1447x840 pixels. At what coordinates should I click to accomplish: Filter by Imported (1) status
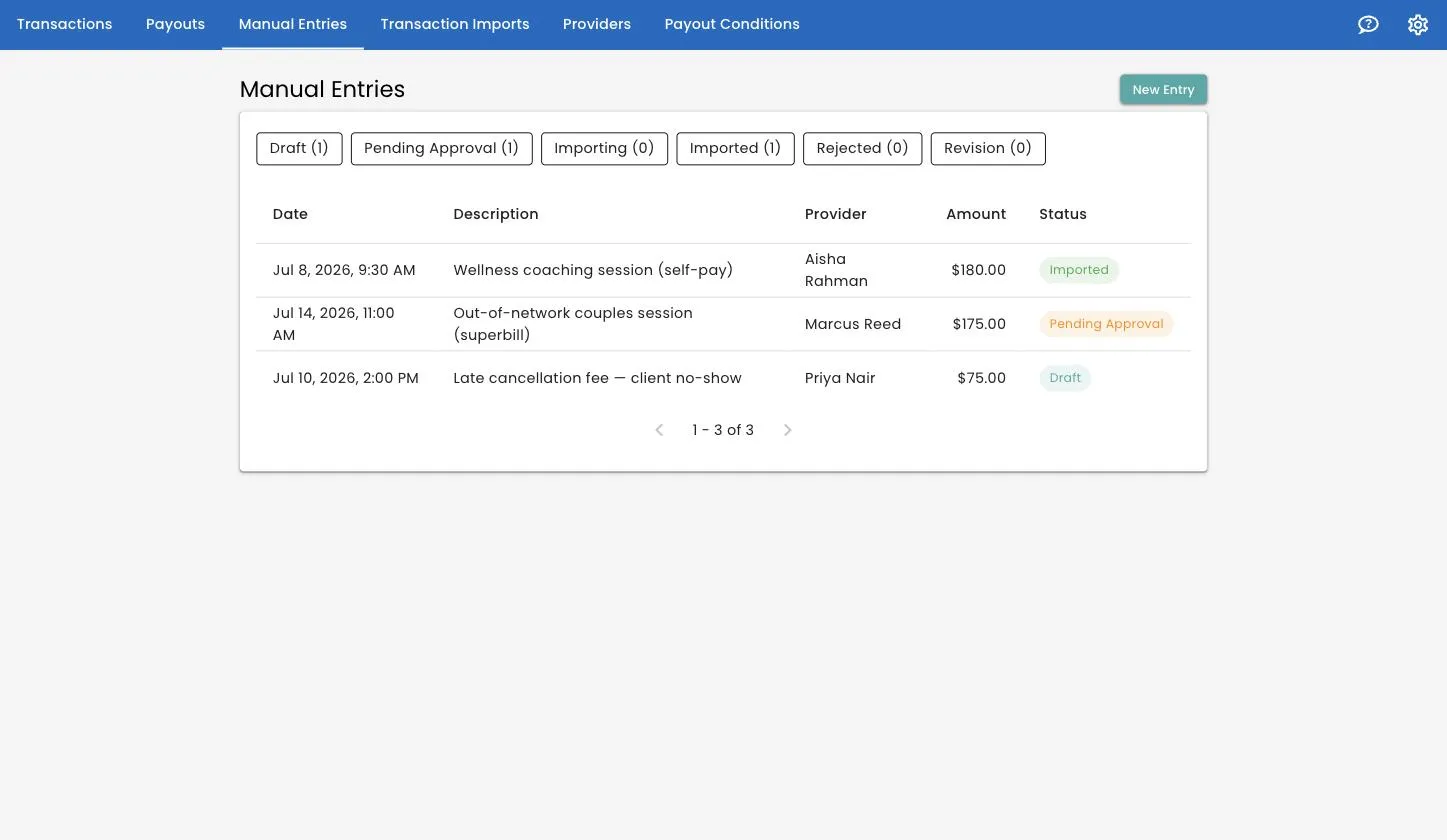pyautogui.click(x=735, y=148)
